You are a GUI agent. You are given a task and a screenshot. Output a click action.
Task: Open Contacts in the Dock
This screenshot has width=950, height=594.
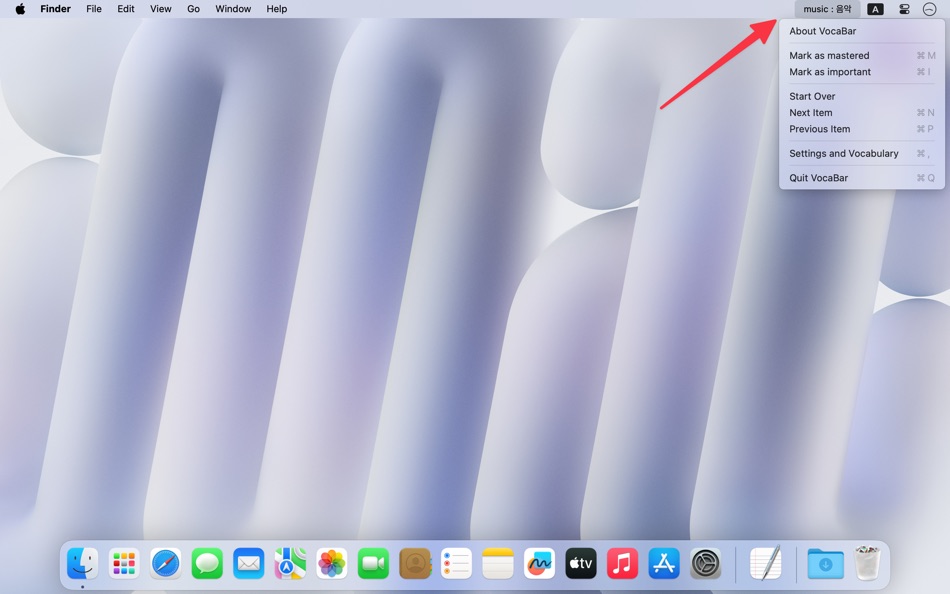[x=415, y=564]
